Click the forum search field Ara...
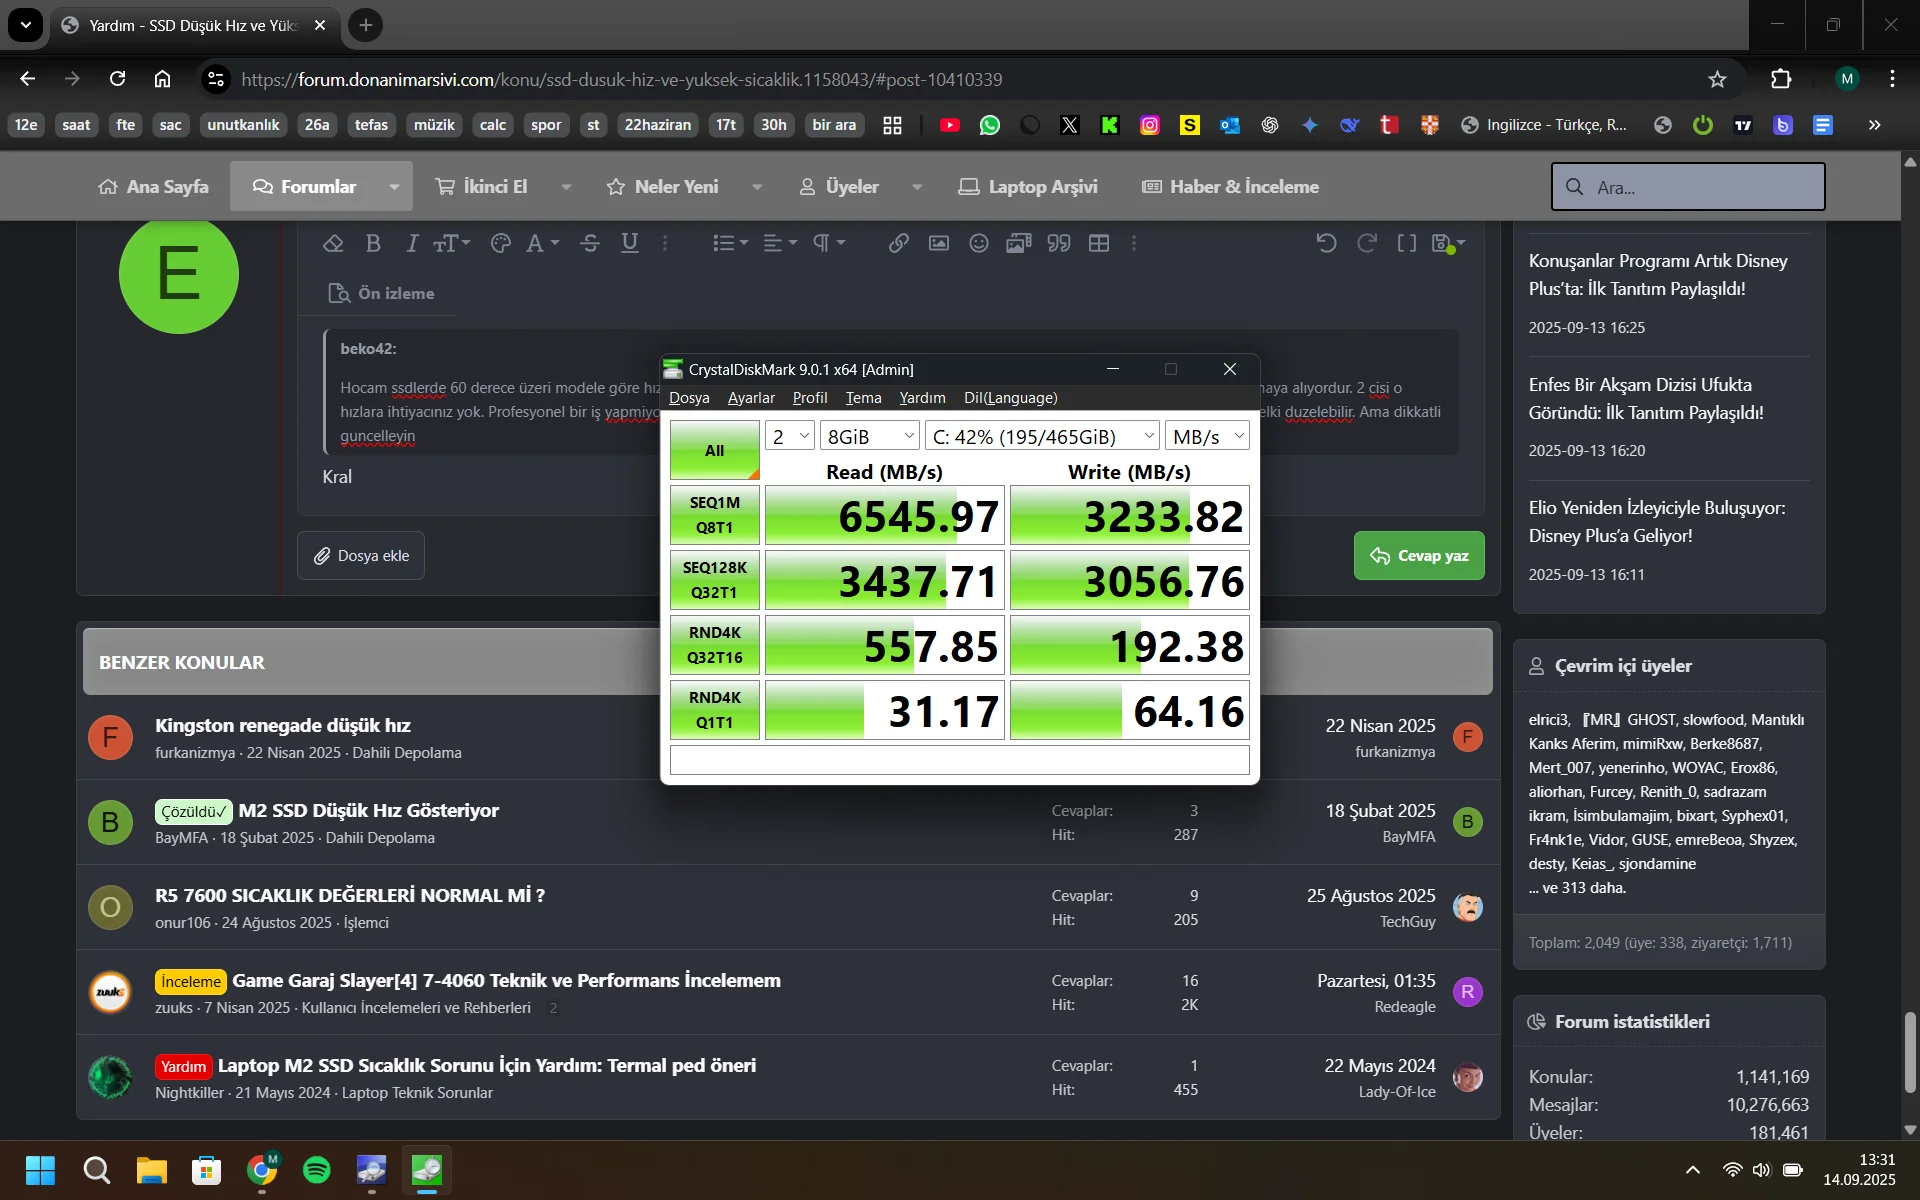 pos(1700,187)
